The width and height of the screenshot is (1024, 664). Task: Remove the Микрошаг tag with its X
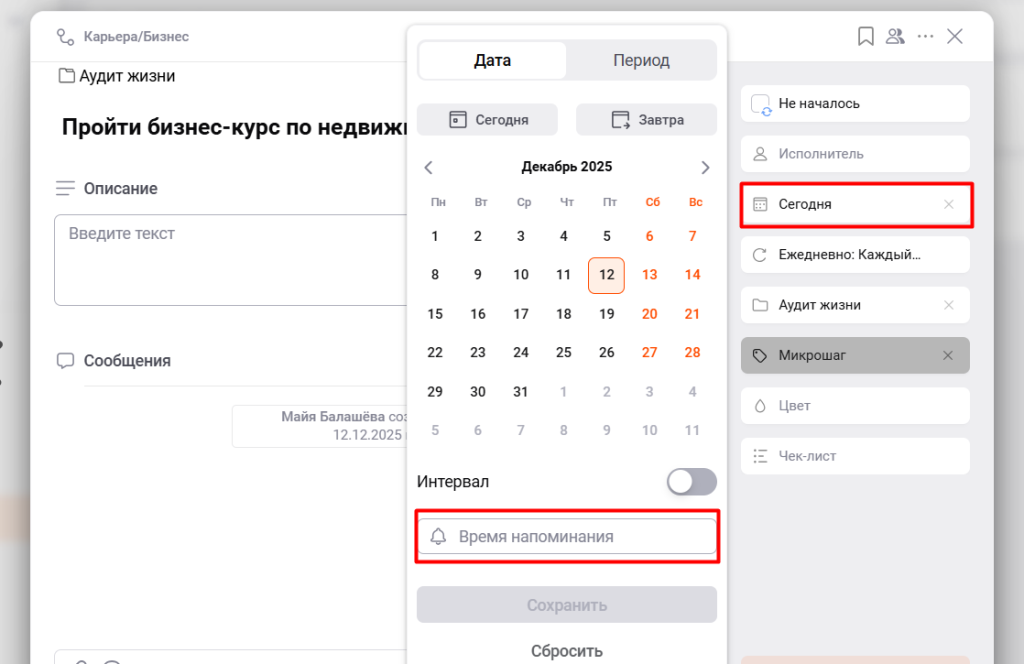(x=948, y=355)
